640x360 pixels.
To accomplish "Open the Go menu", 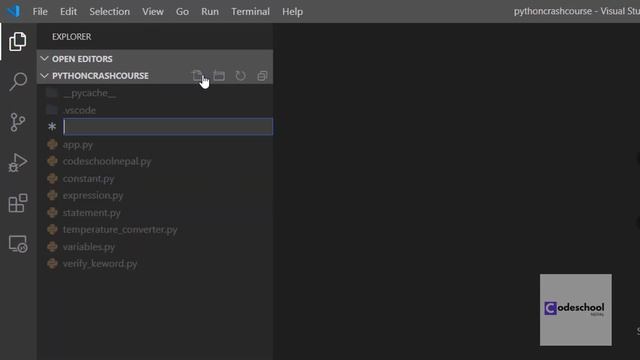I will pyautogui.click(x=182, y=11).
